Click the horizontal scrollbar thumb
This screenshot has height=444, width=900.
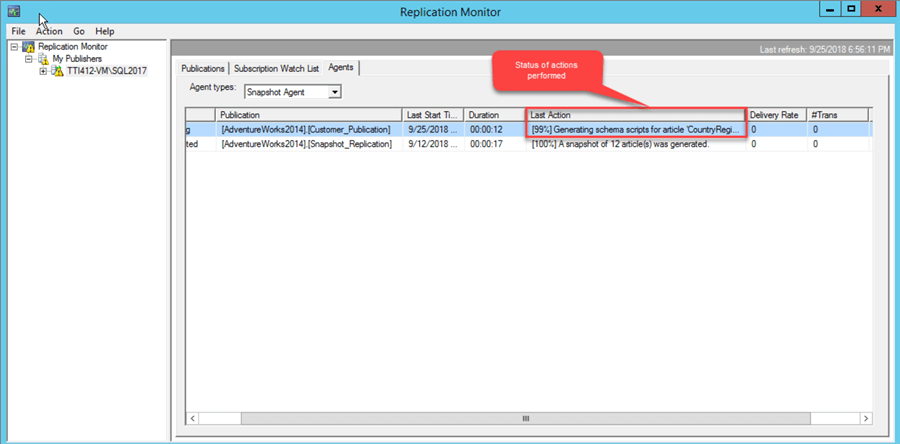[525, 418]
